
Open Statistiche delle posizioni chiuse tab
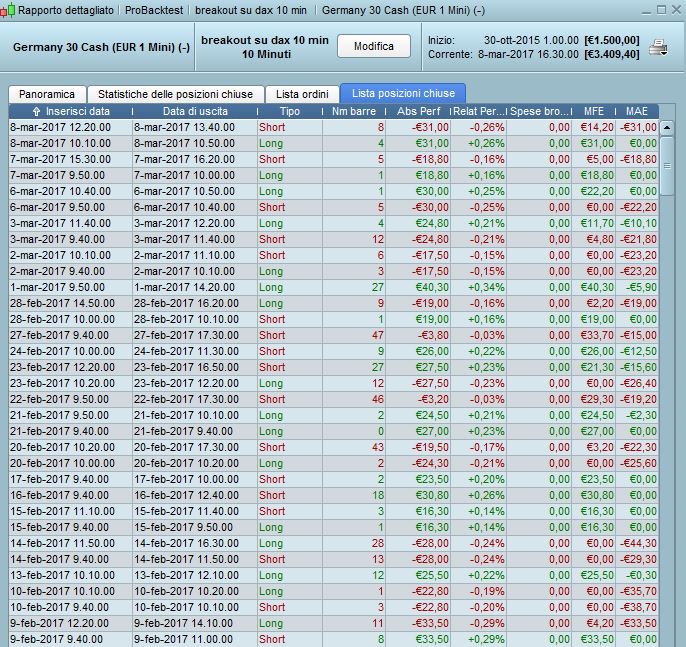[x=175, y=94]
